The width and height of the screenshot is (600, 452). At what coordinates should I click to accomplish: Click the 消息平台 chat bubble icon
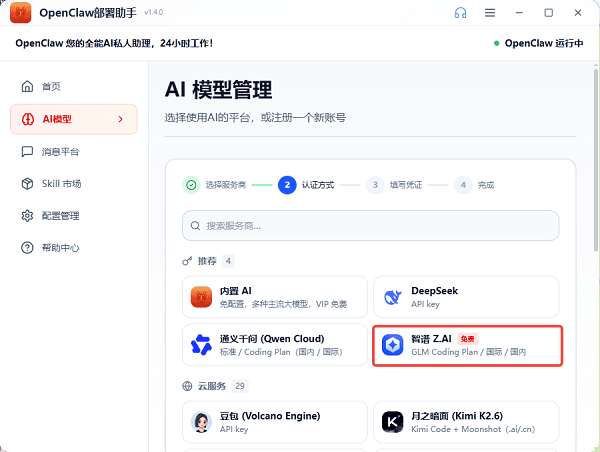pos(27,152)
